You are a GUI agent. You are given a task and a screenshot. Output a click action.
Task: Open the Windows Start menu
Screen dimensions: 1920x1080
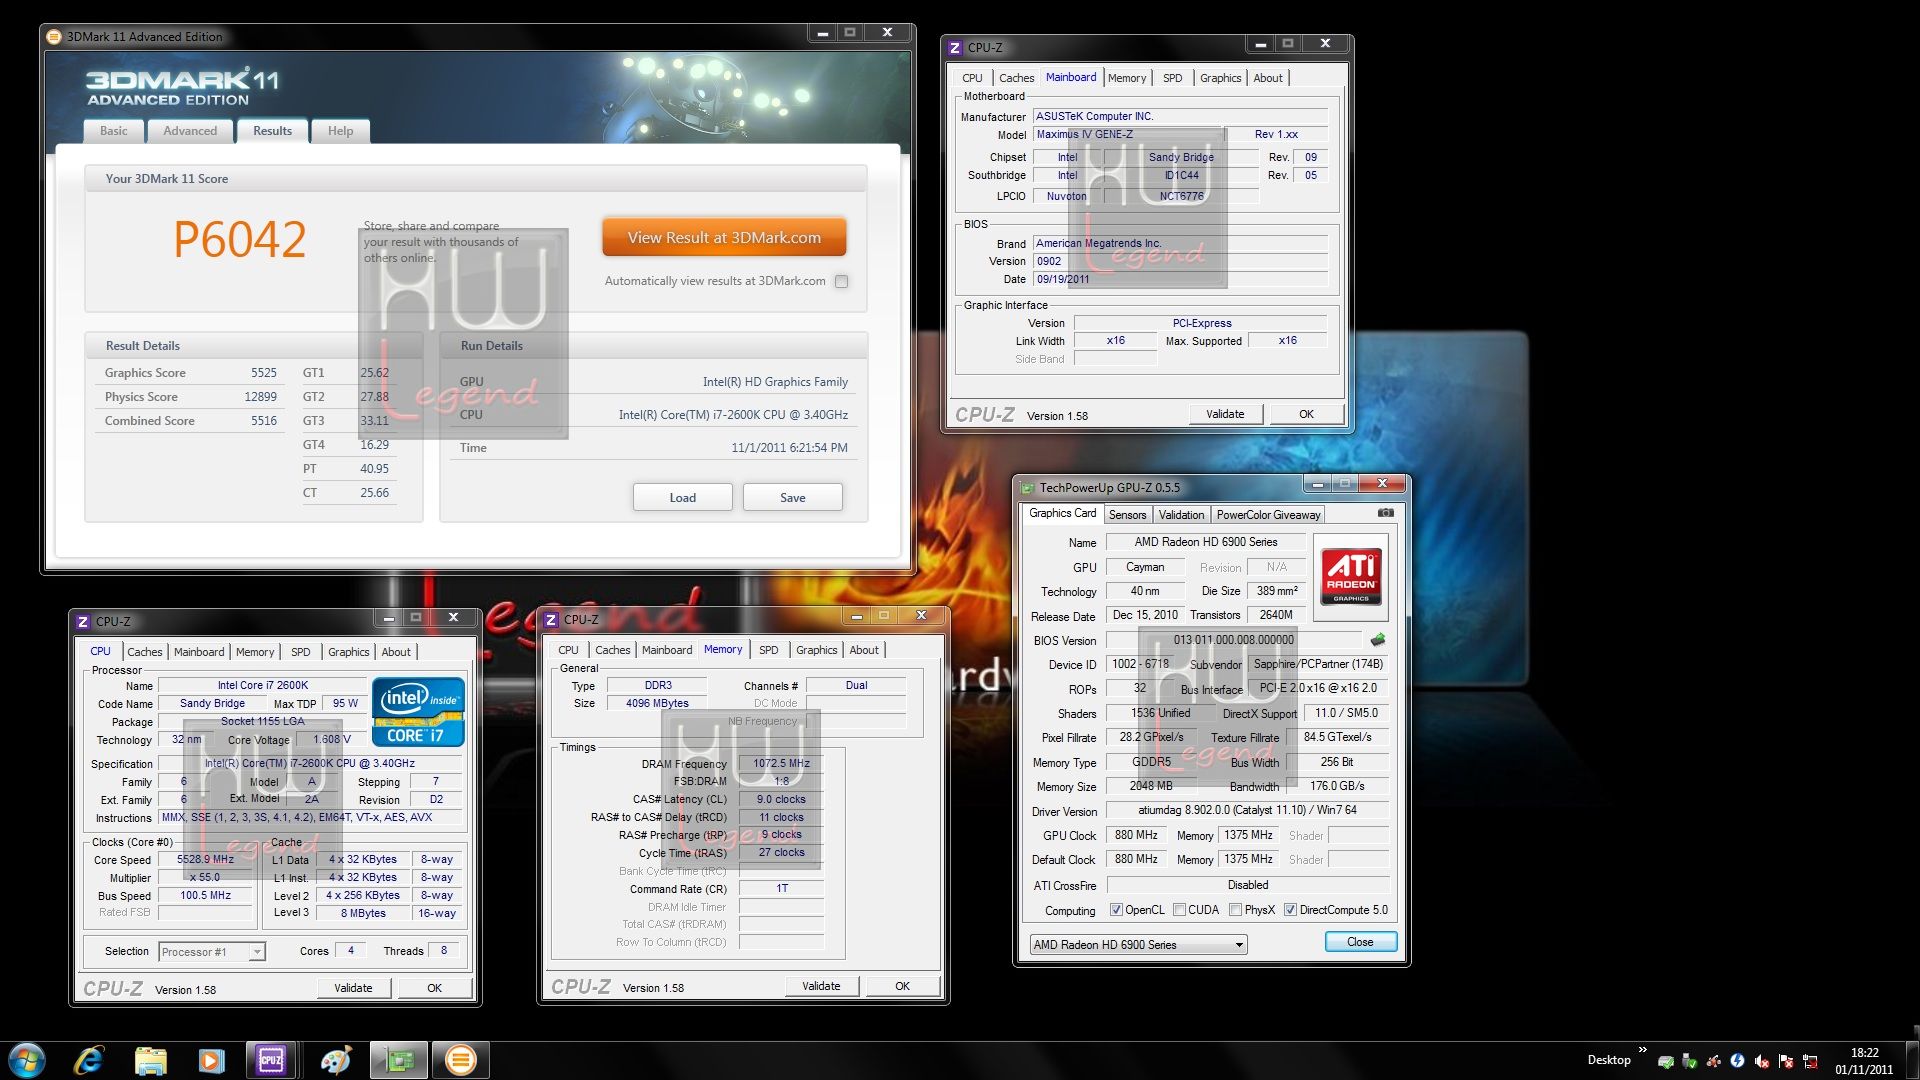(x=27, y=1060)
